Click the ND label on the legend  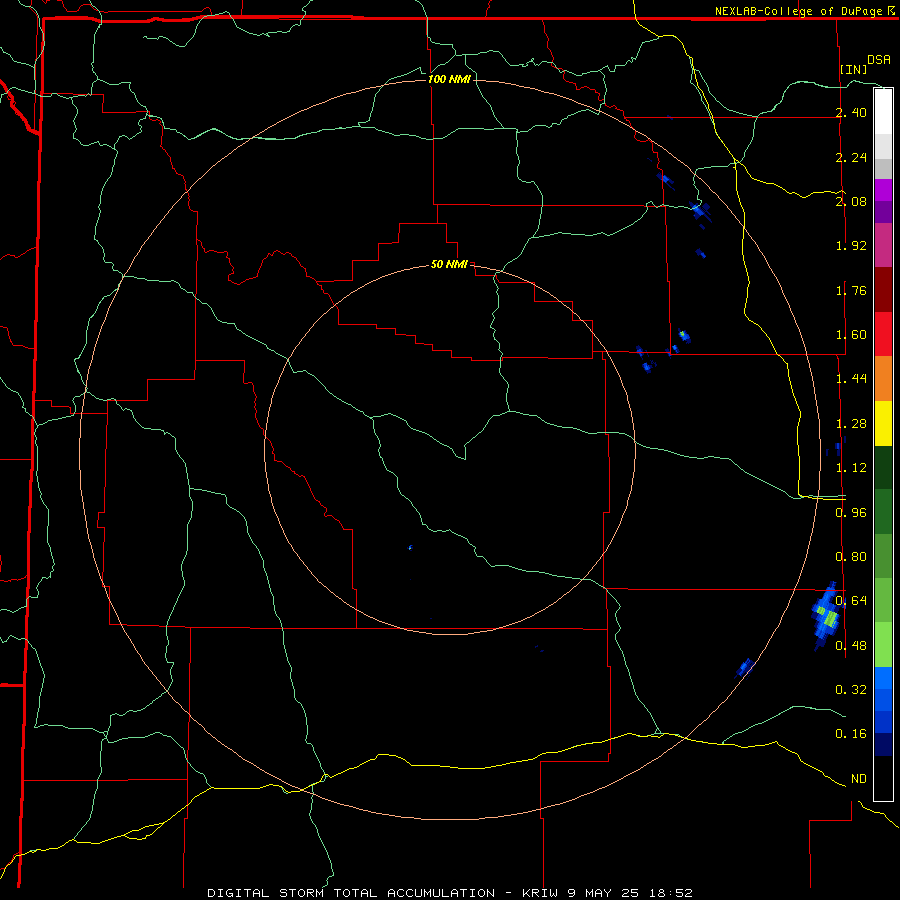859,779
